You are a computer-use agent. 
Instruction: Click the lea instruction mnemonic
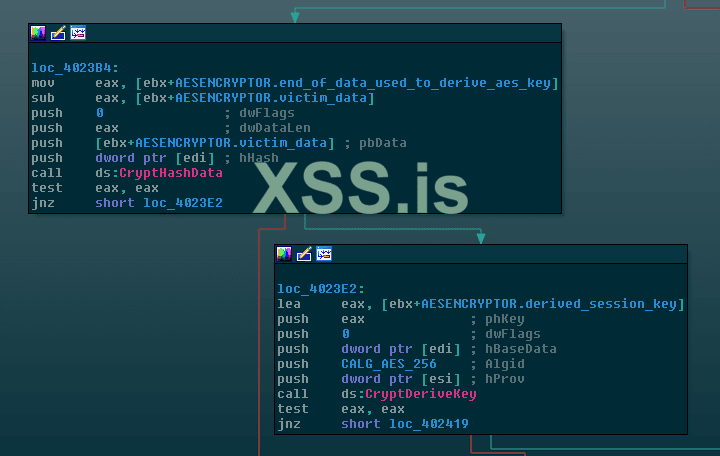pos(289,304)
